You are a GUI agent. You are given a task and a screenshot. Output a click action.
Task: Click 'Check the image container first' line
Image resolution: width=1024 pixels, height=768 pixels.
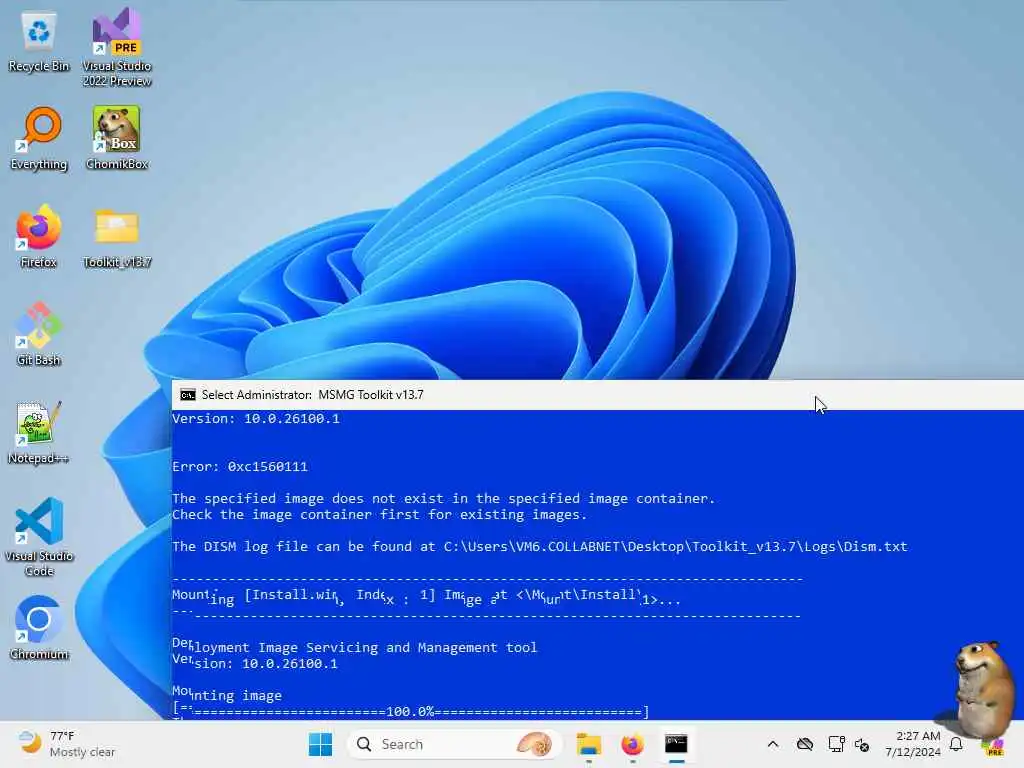point(379,515)
